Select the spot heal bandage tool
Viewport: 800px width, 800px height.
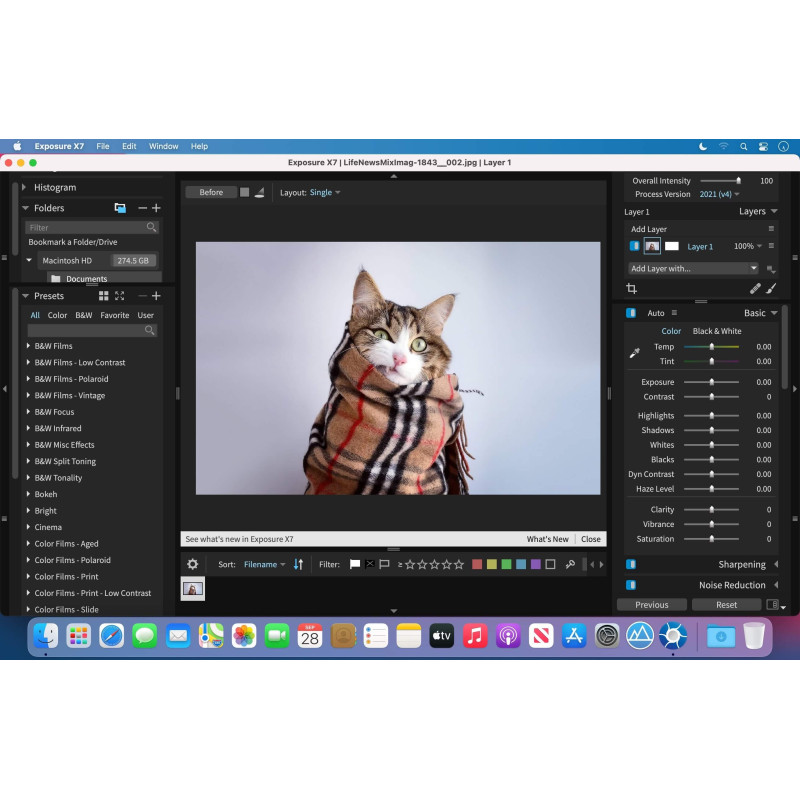[x=755, y=288]
